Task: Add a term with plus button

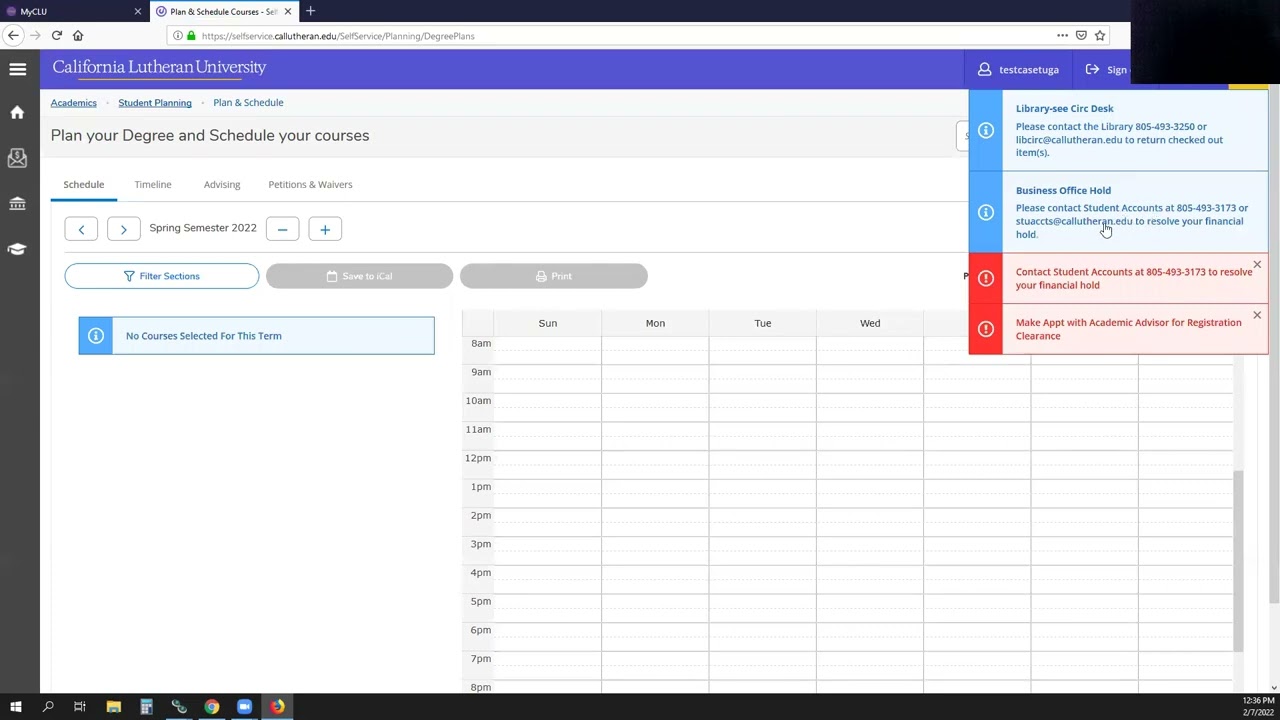Action: click(325, 229)
